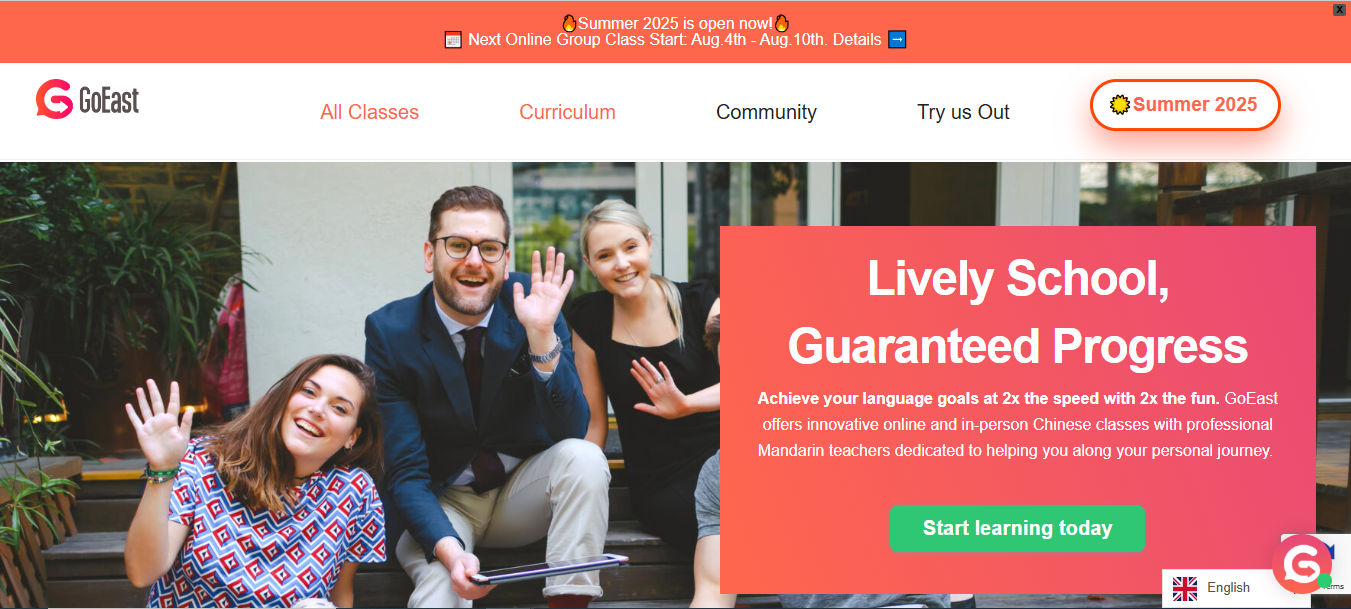Click the sun icon on Summer 2025 button
The width and height of the screenshot is (1351, 609).
(x=1120, y=104)
